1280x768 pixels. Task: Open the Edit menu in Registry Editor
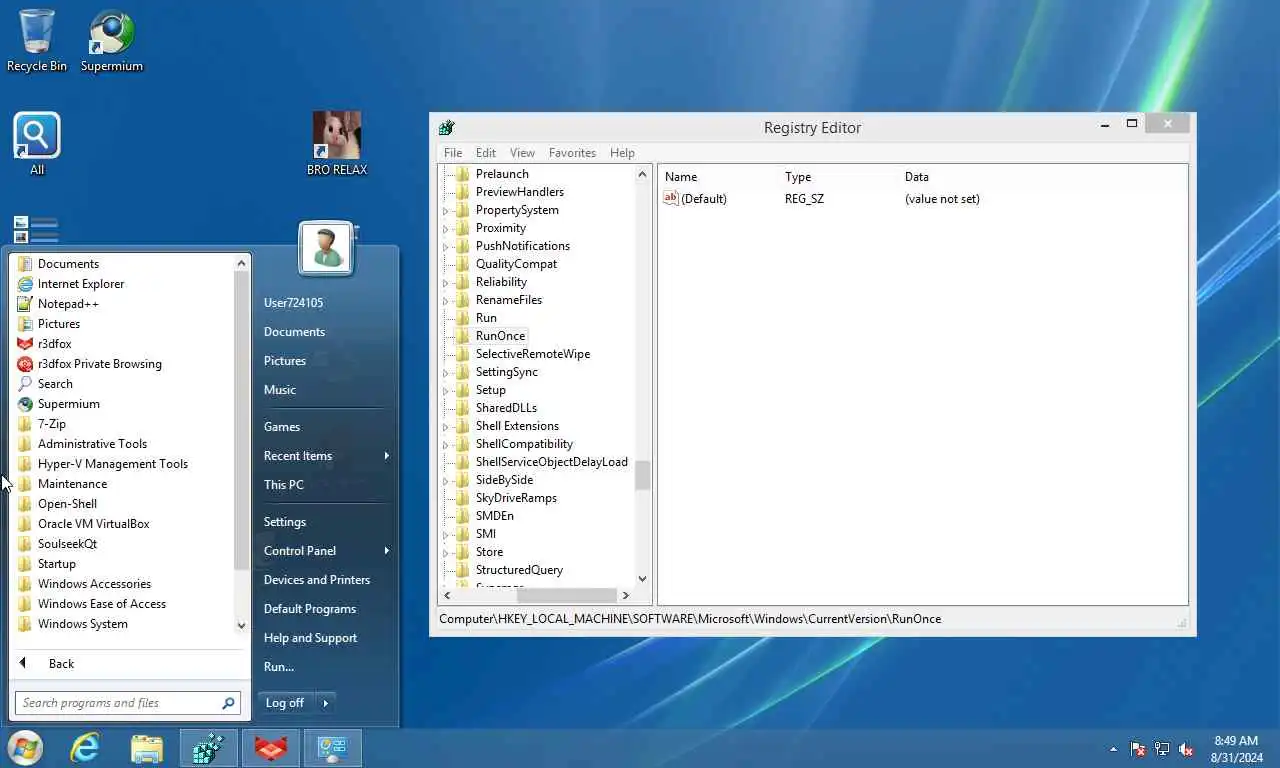click(486, 153)
